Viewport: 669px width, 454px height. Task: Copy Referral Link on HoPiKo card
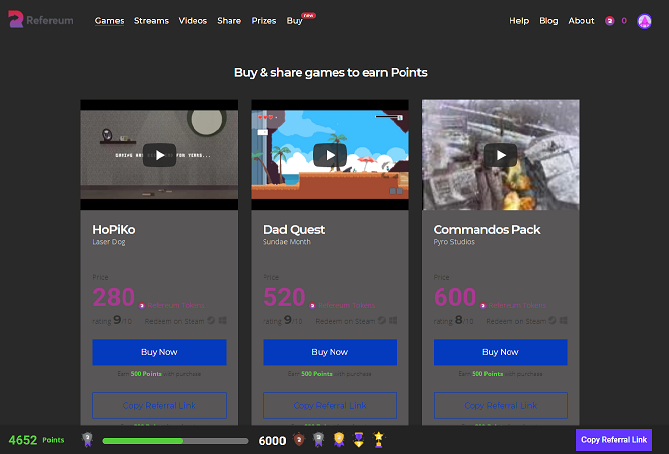point(159,405)
